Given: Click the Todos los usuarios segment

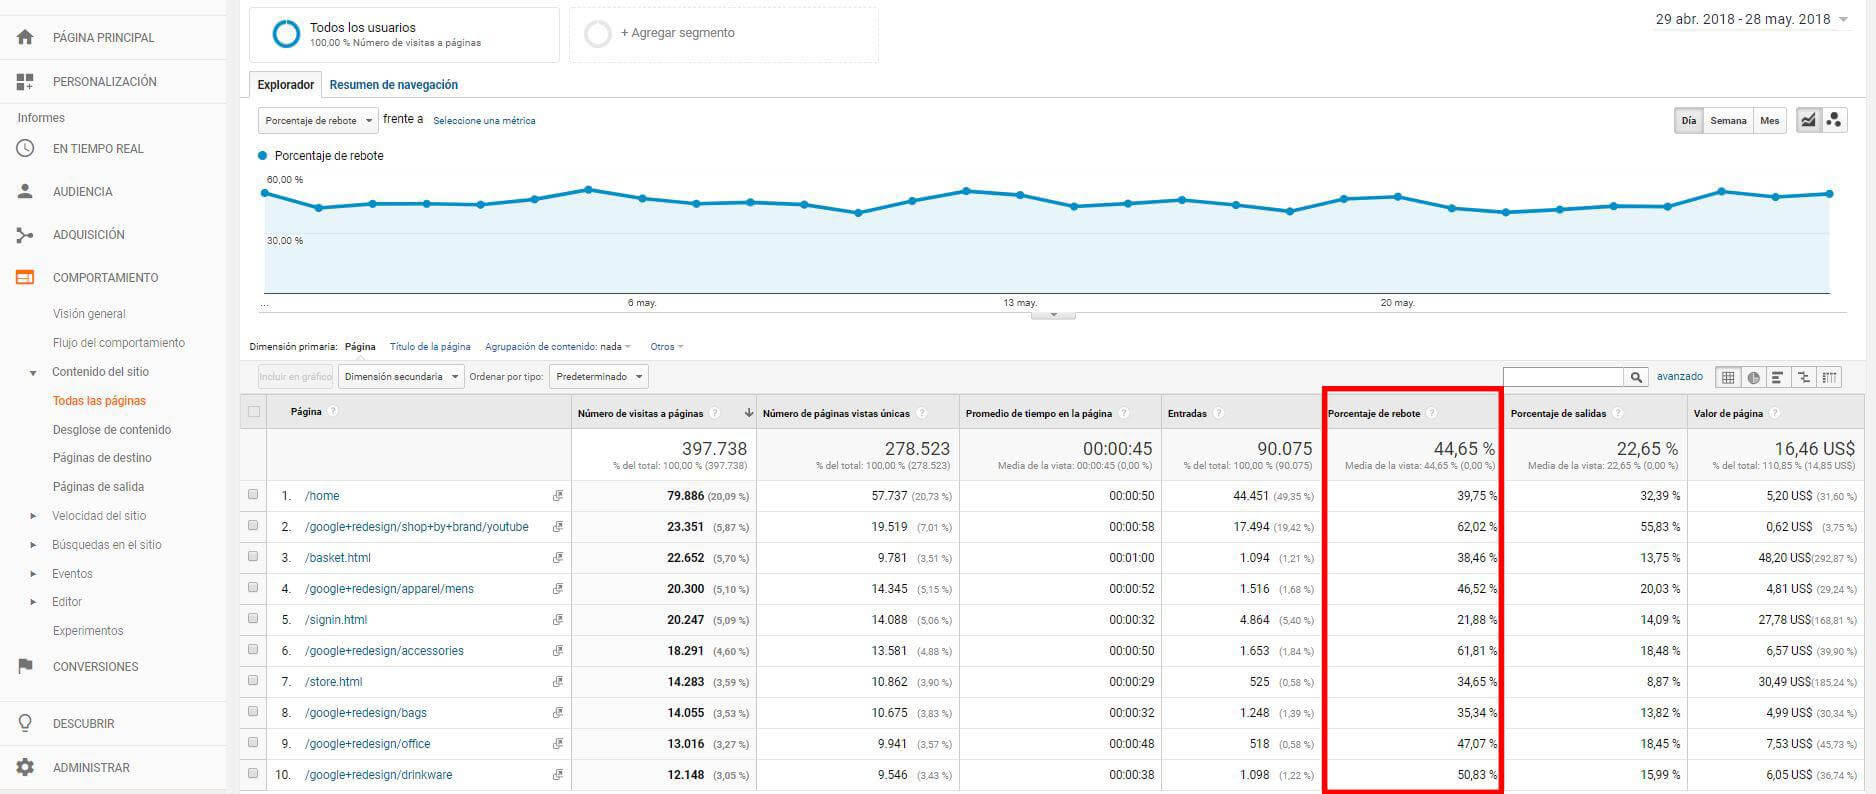Looking at the screenshot, I should 404,34.
